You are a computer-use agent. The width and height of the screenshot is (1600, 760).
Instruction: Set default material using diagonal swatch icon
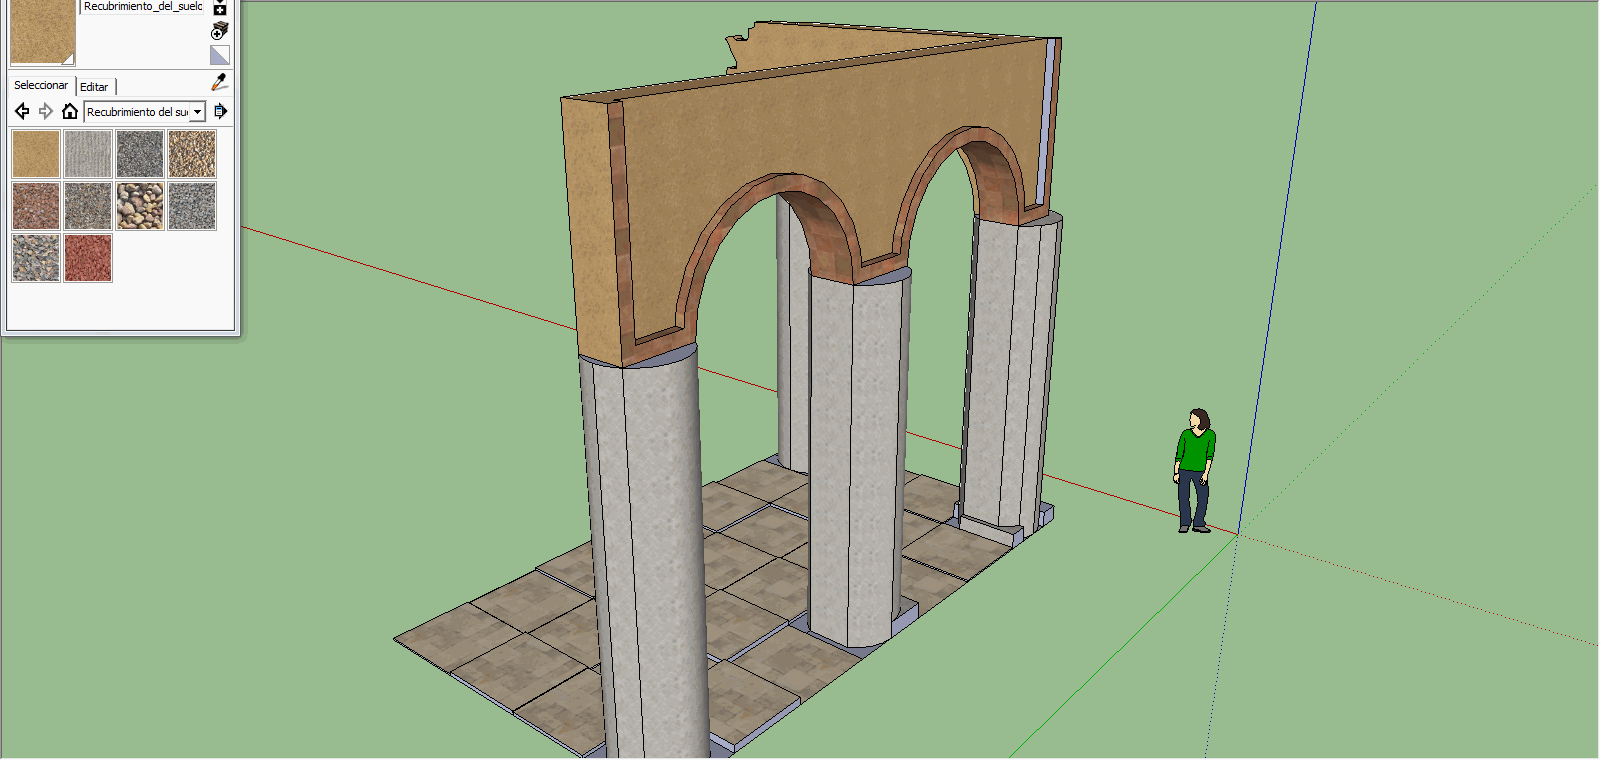[220, 55]
